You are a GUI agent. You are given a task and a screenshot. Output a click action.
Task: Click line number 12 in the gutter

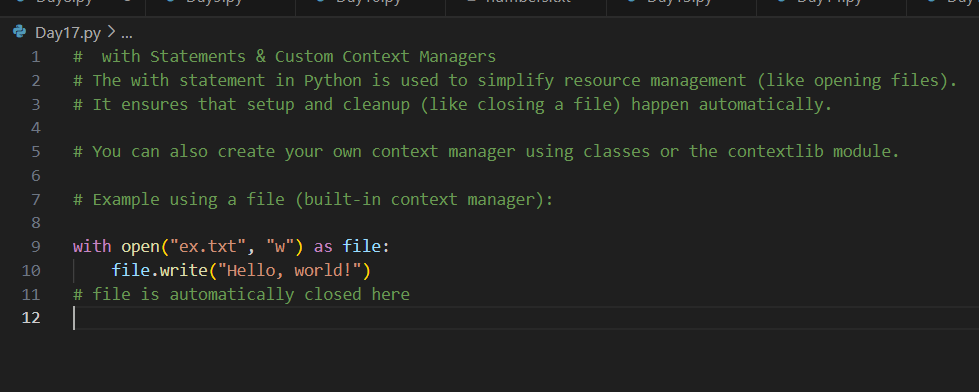[x=31, y=318]
